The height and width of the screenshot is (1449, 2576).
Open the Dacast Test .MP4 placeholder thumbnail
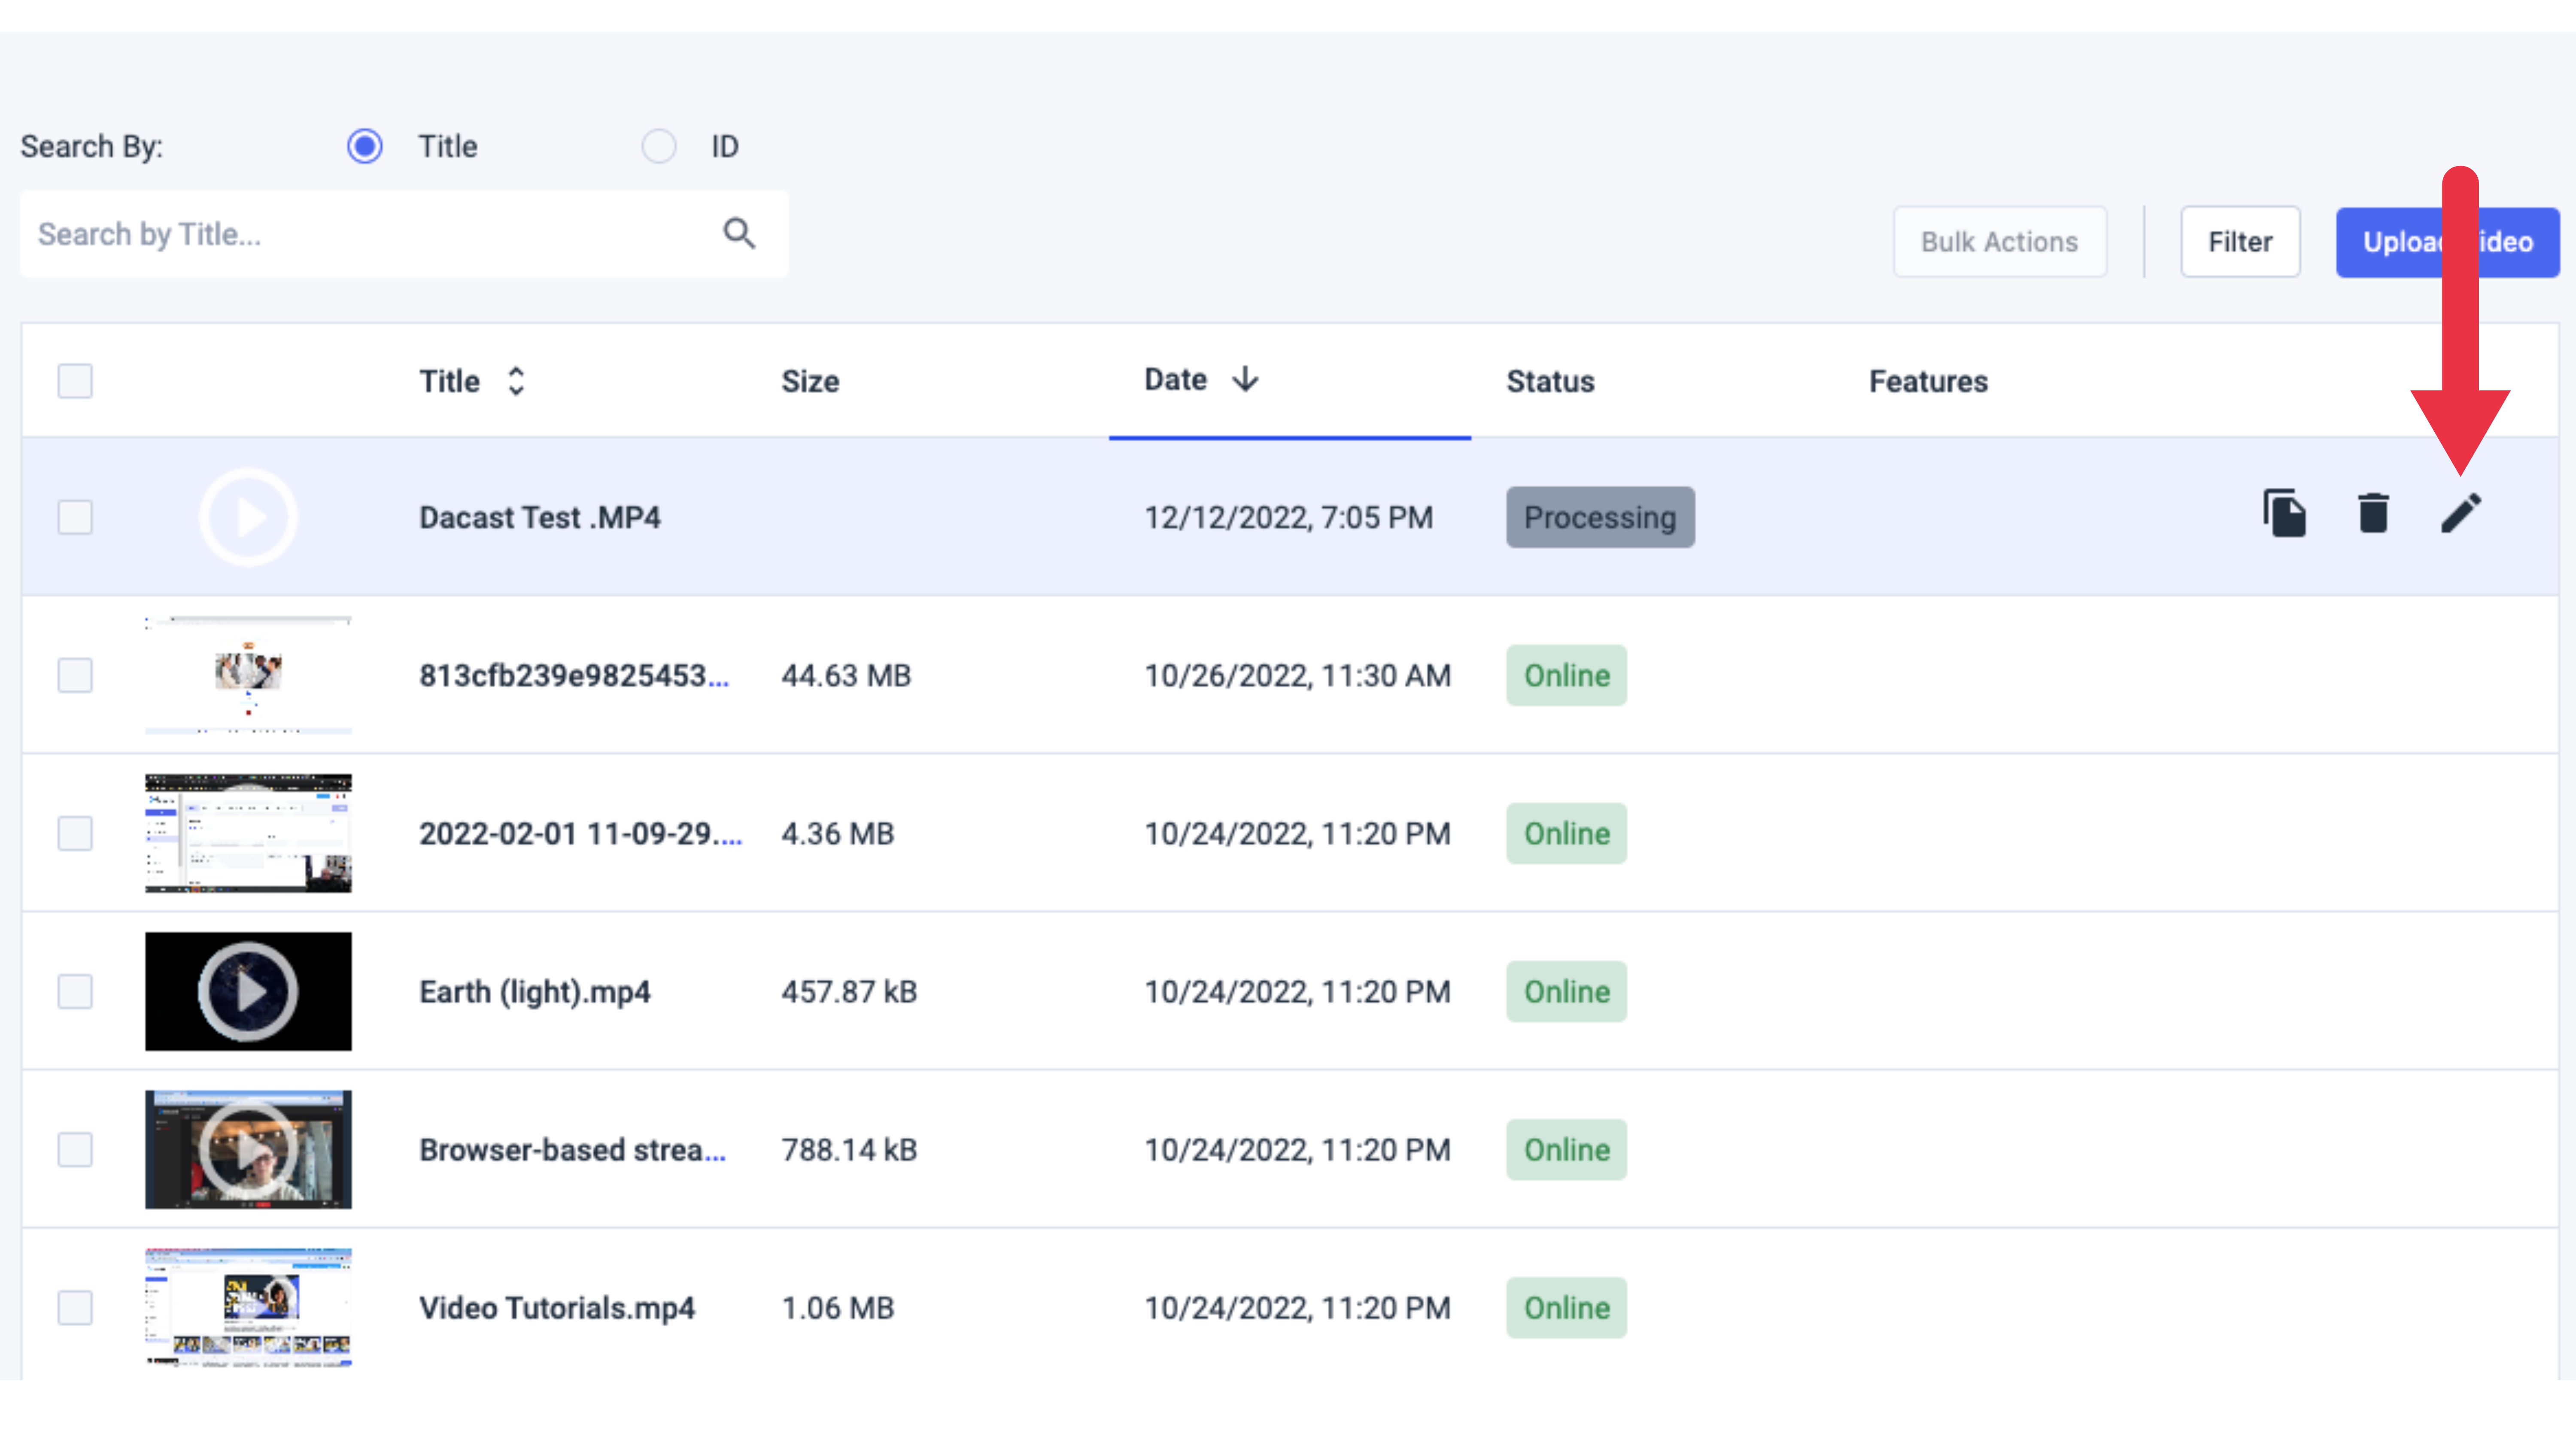(x=248, y=517)
